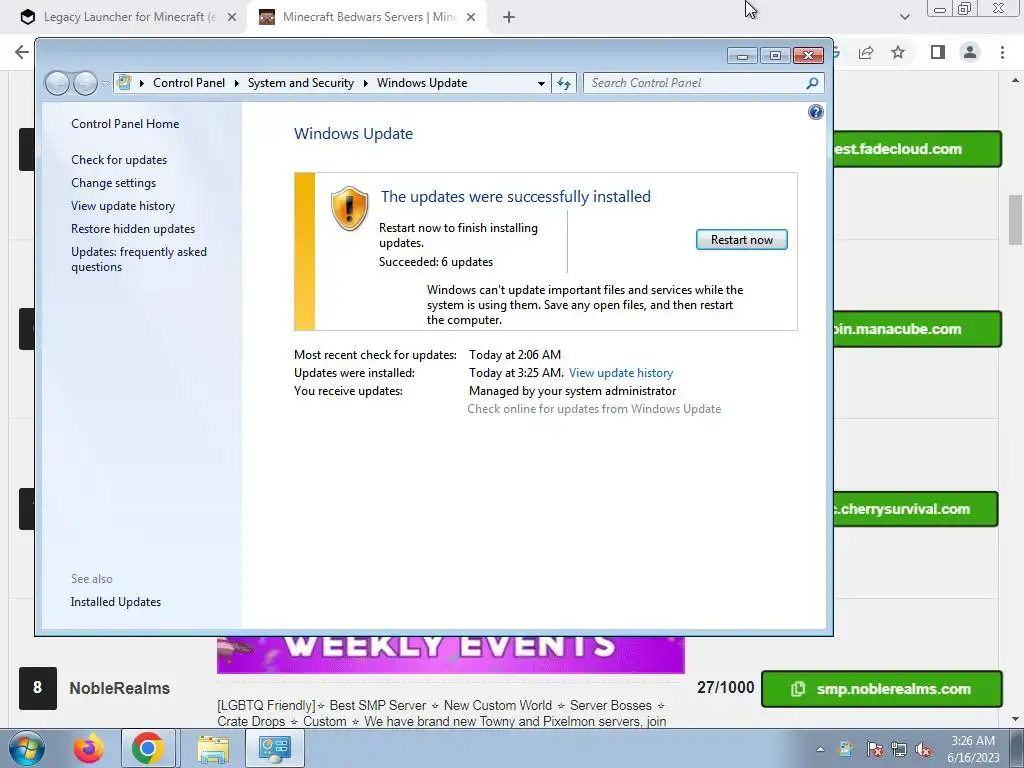Open File Explorer from taskbar
Image resolution: width=1024 pixels, height=768 pixels.
pyautogui.click(x=213, y=748)
